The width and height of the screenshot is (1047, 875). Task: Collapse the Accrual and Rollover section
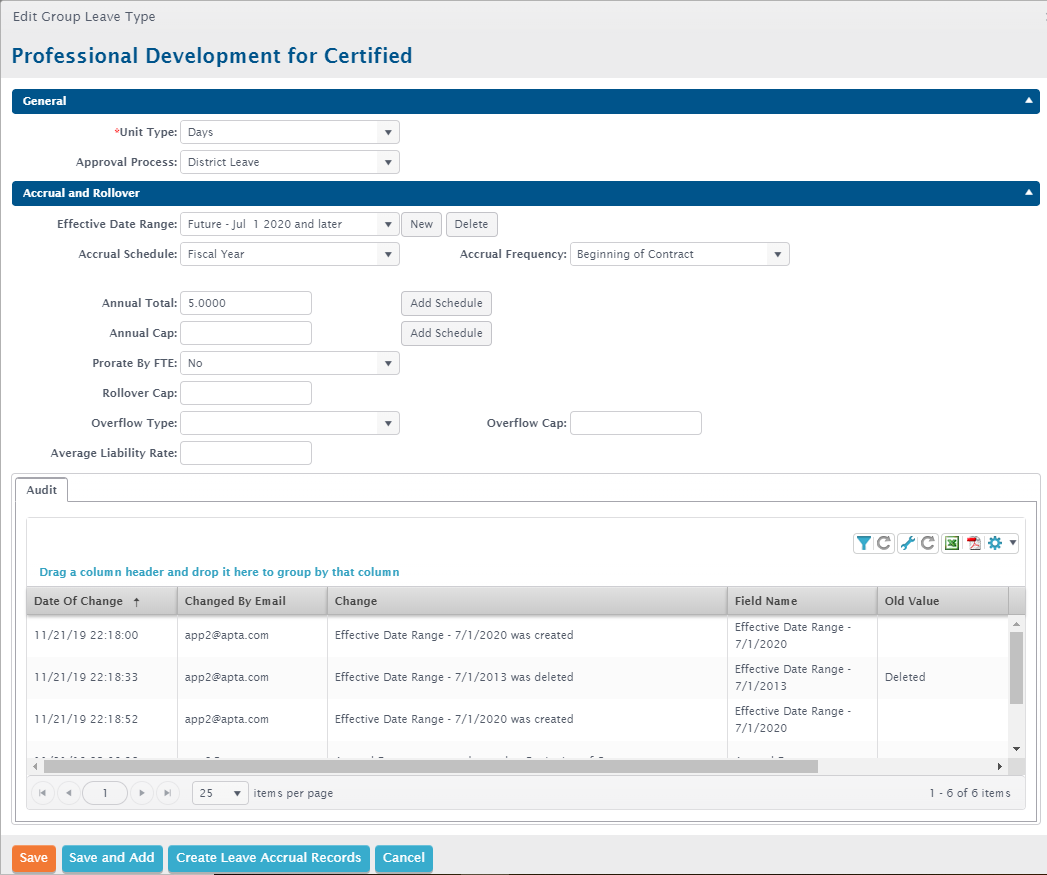[1028, 193]
